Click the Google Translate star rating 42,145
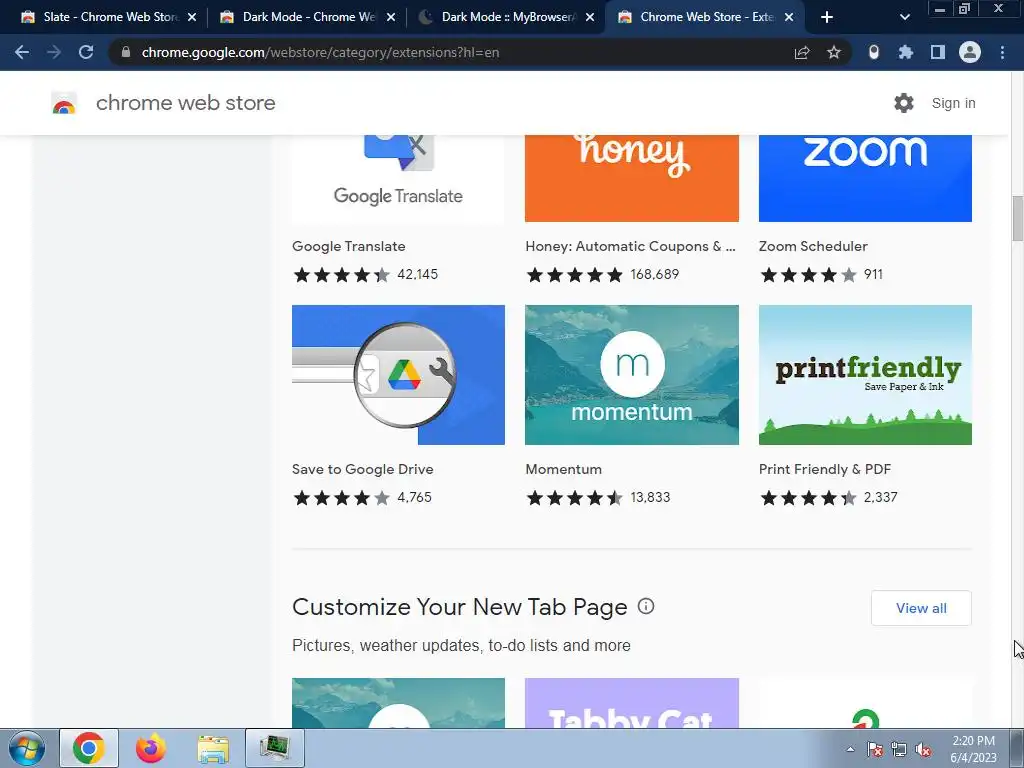 (x=365, y=274)
